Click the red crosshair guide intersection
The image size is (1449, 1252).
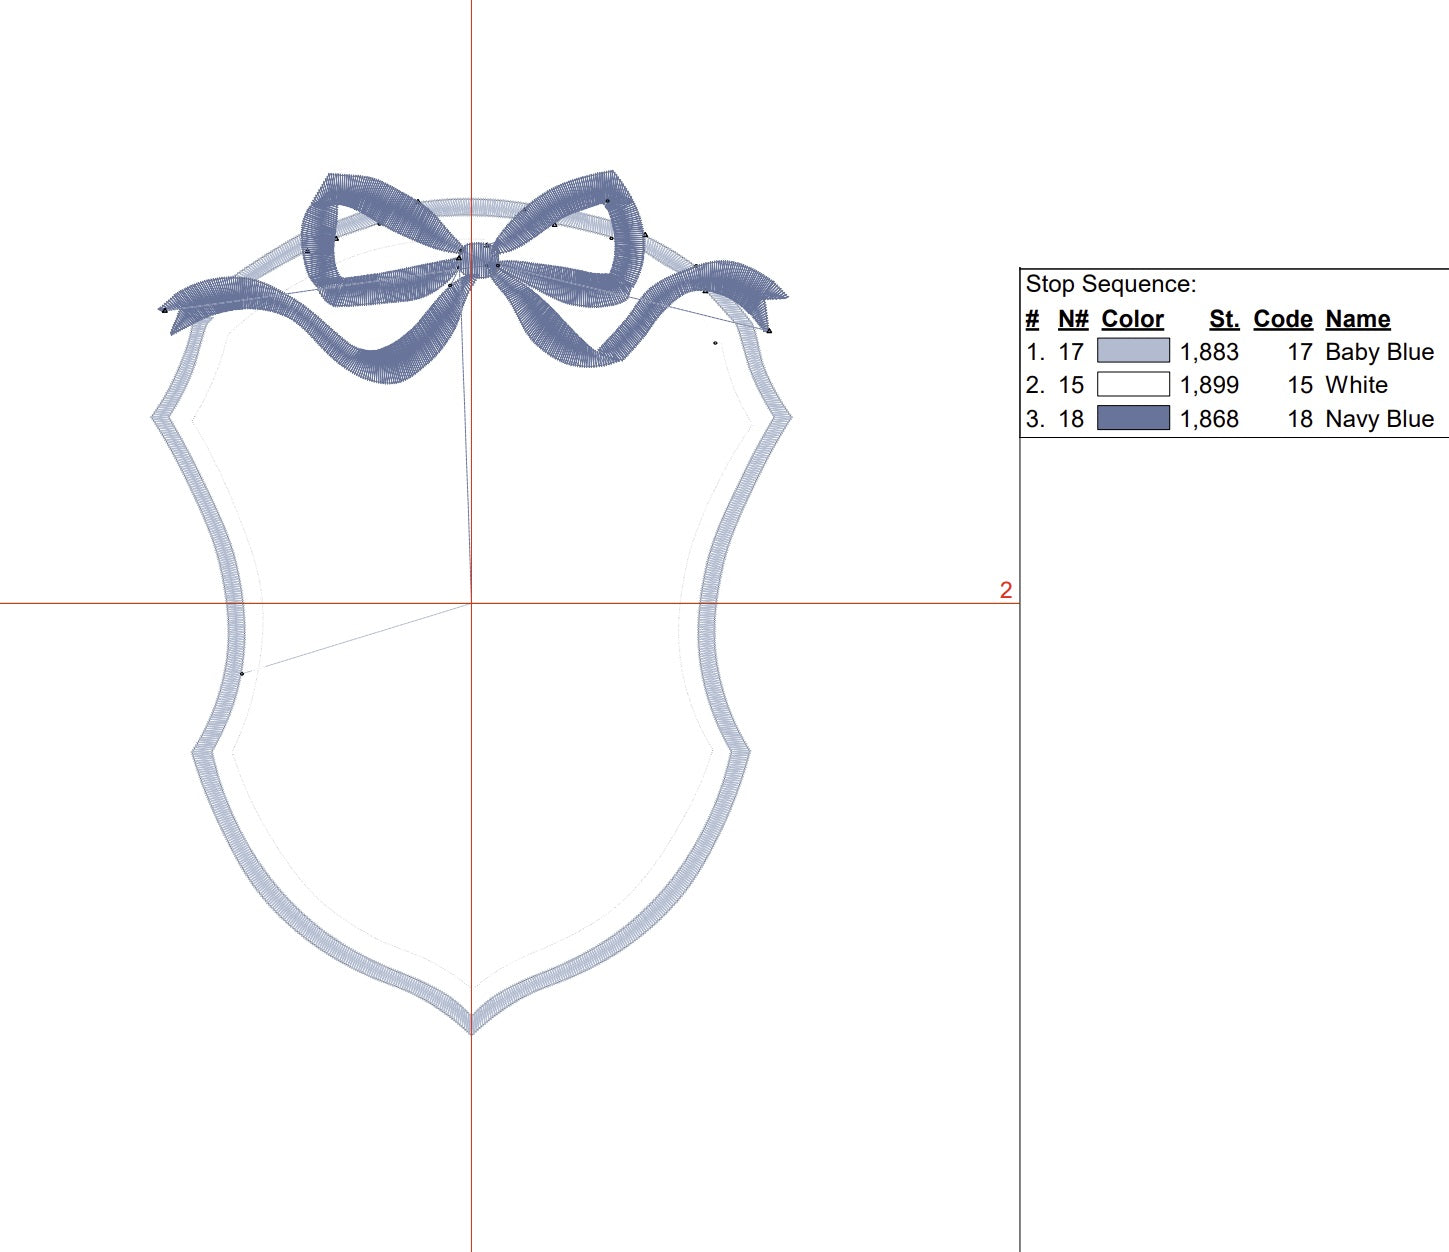point(471,603)
